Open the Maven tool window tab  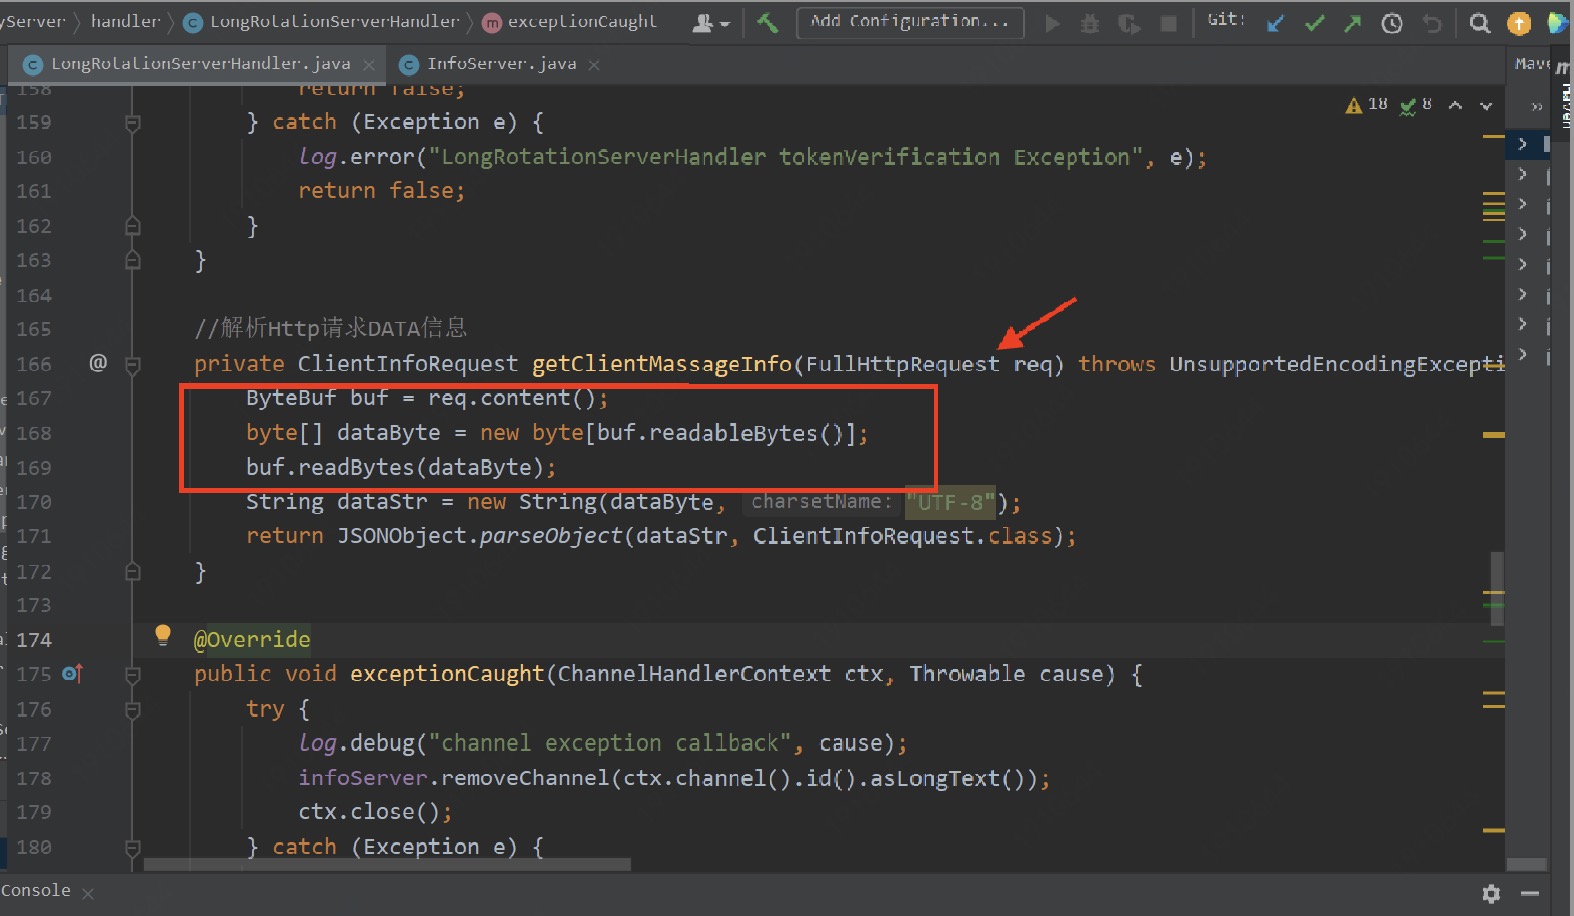point(1563,95)
